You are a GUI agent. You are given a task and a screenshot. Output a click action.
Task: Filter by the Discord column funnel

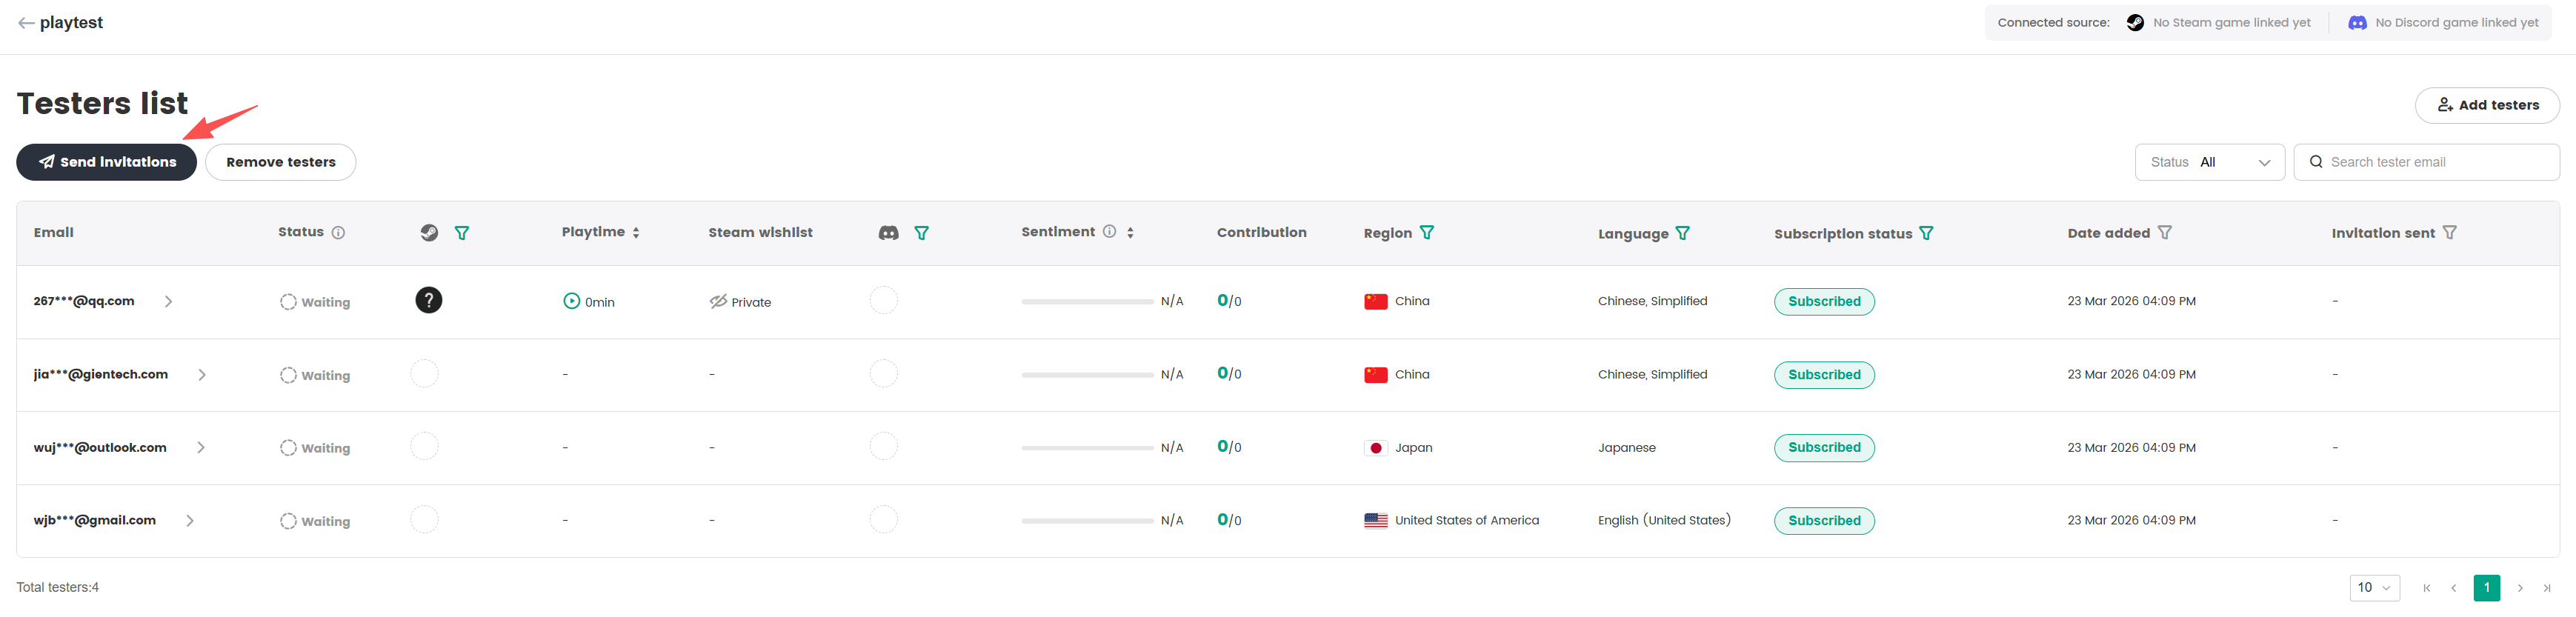922,233
